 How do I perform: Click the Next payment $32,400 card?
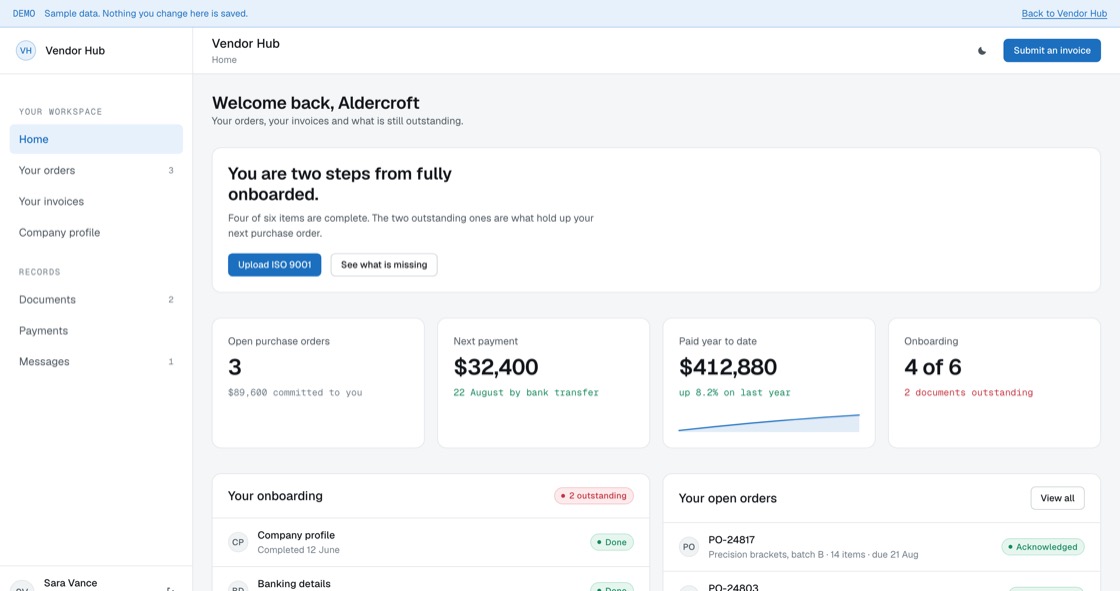[x=544, y=383]
